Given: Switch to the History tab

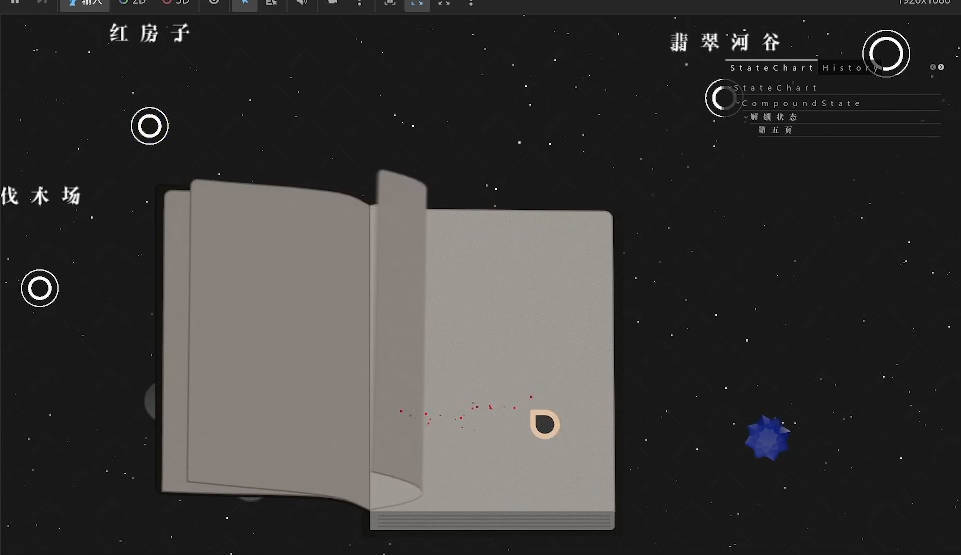Looking at the screenshot, I should click(849, 67).
